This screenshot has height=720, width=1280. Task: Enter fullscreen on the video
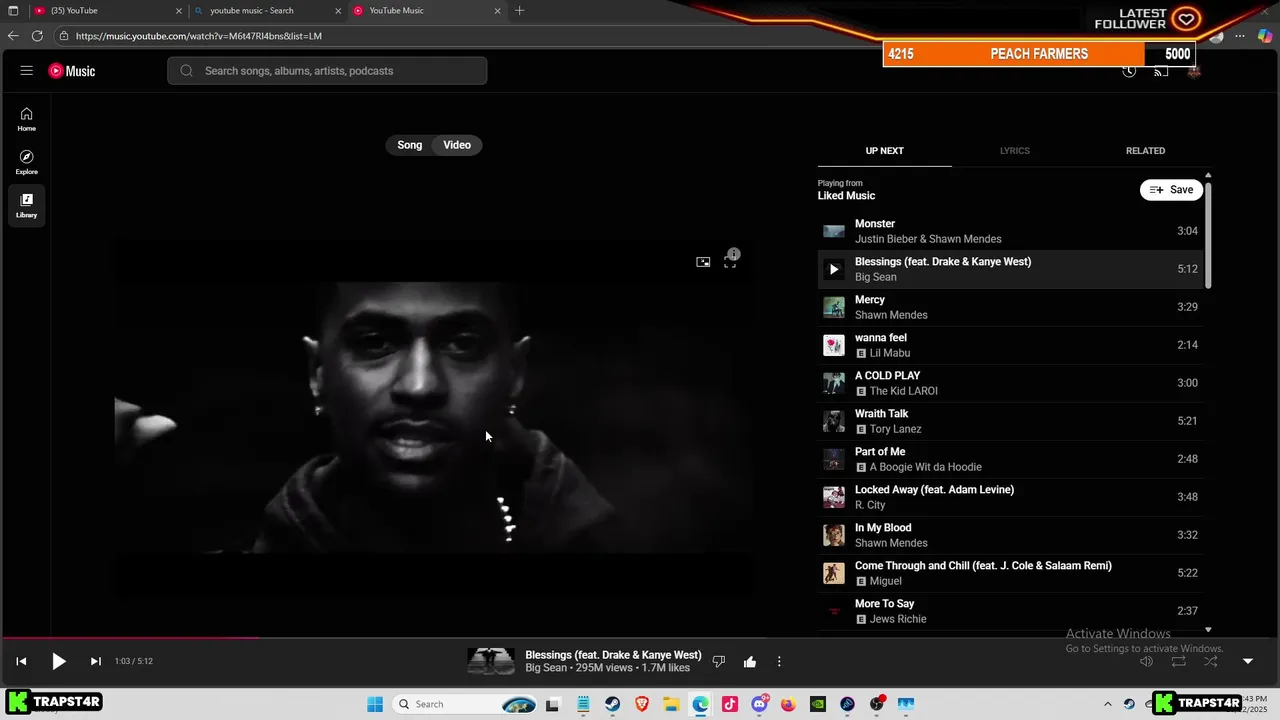[730, 262]
